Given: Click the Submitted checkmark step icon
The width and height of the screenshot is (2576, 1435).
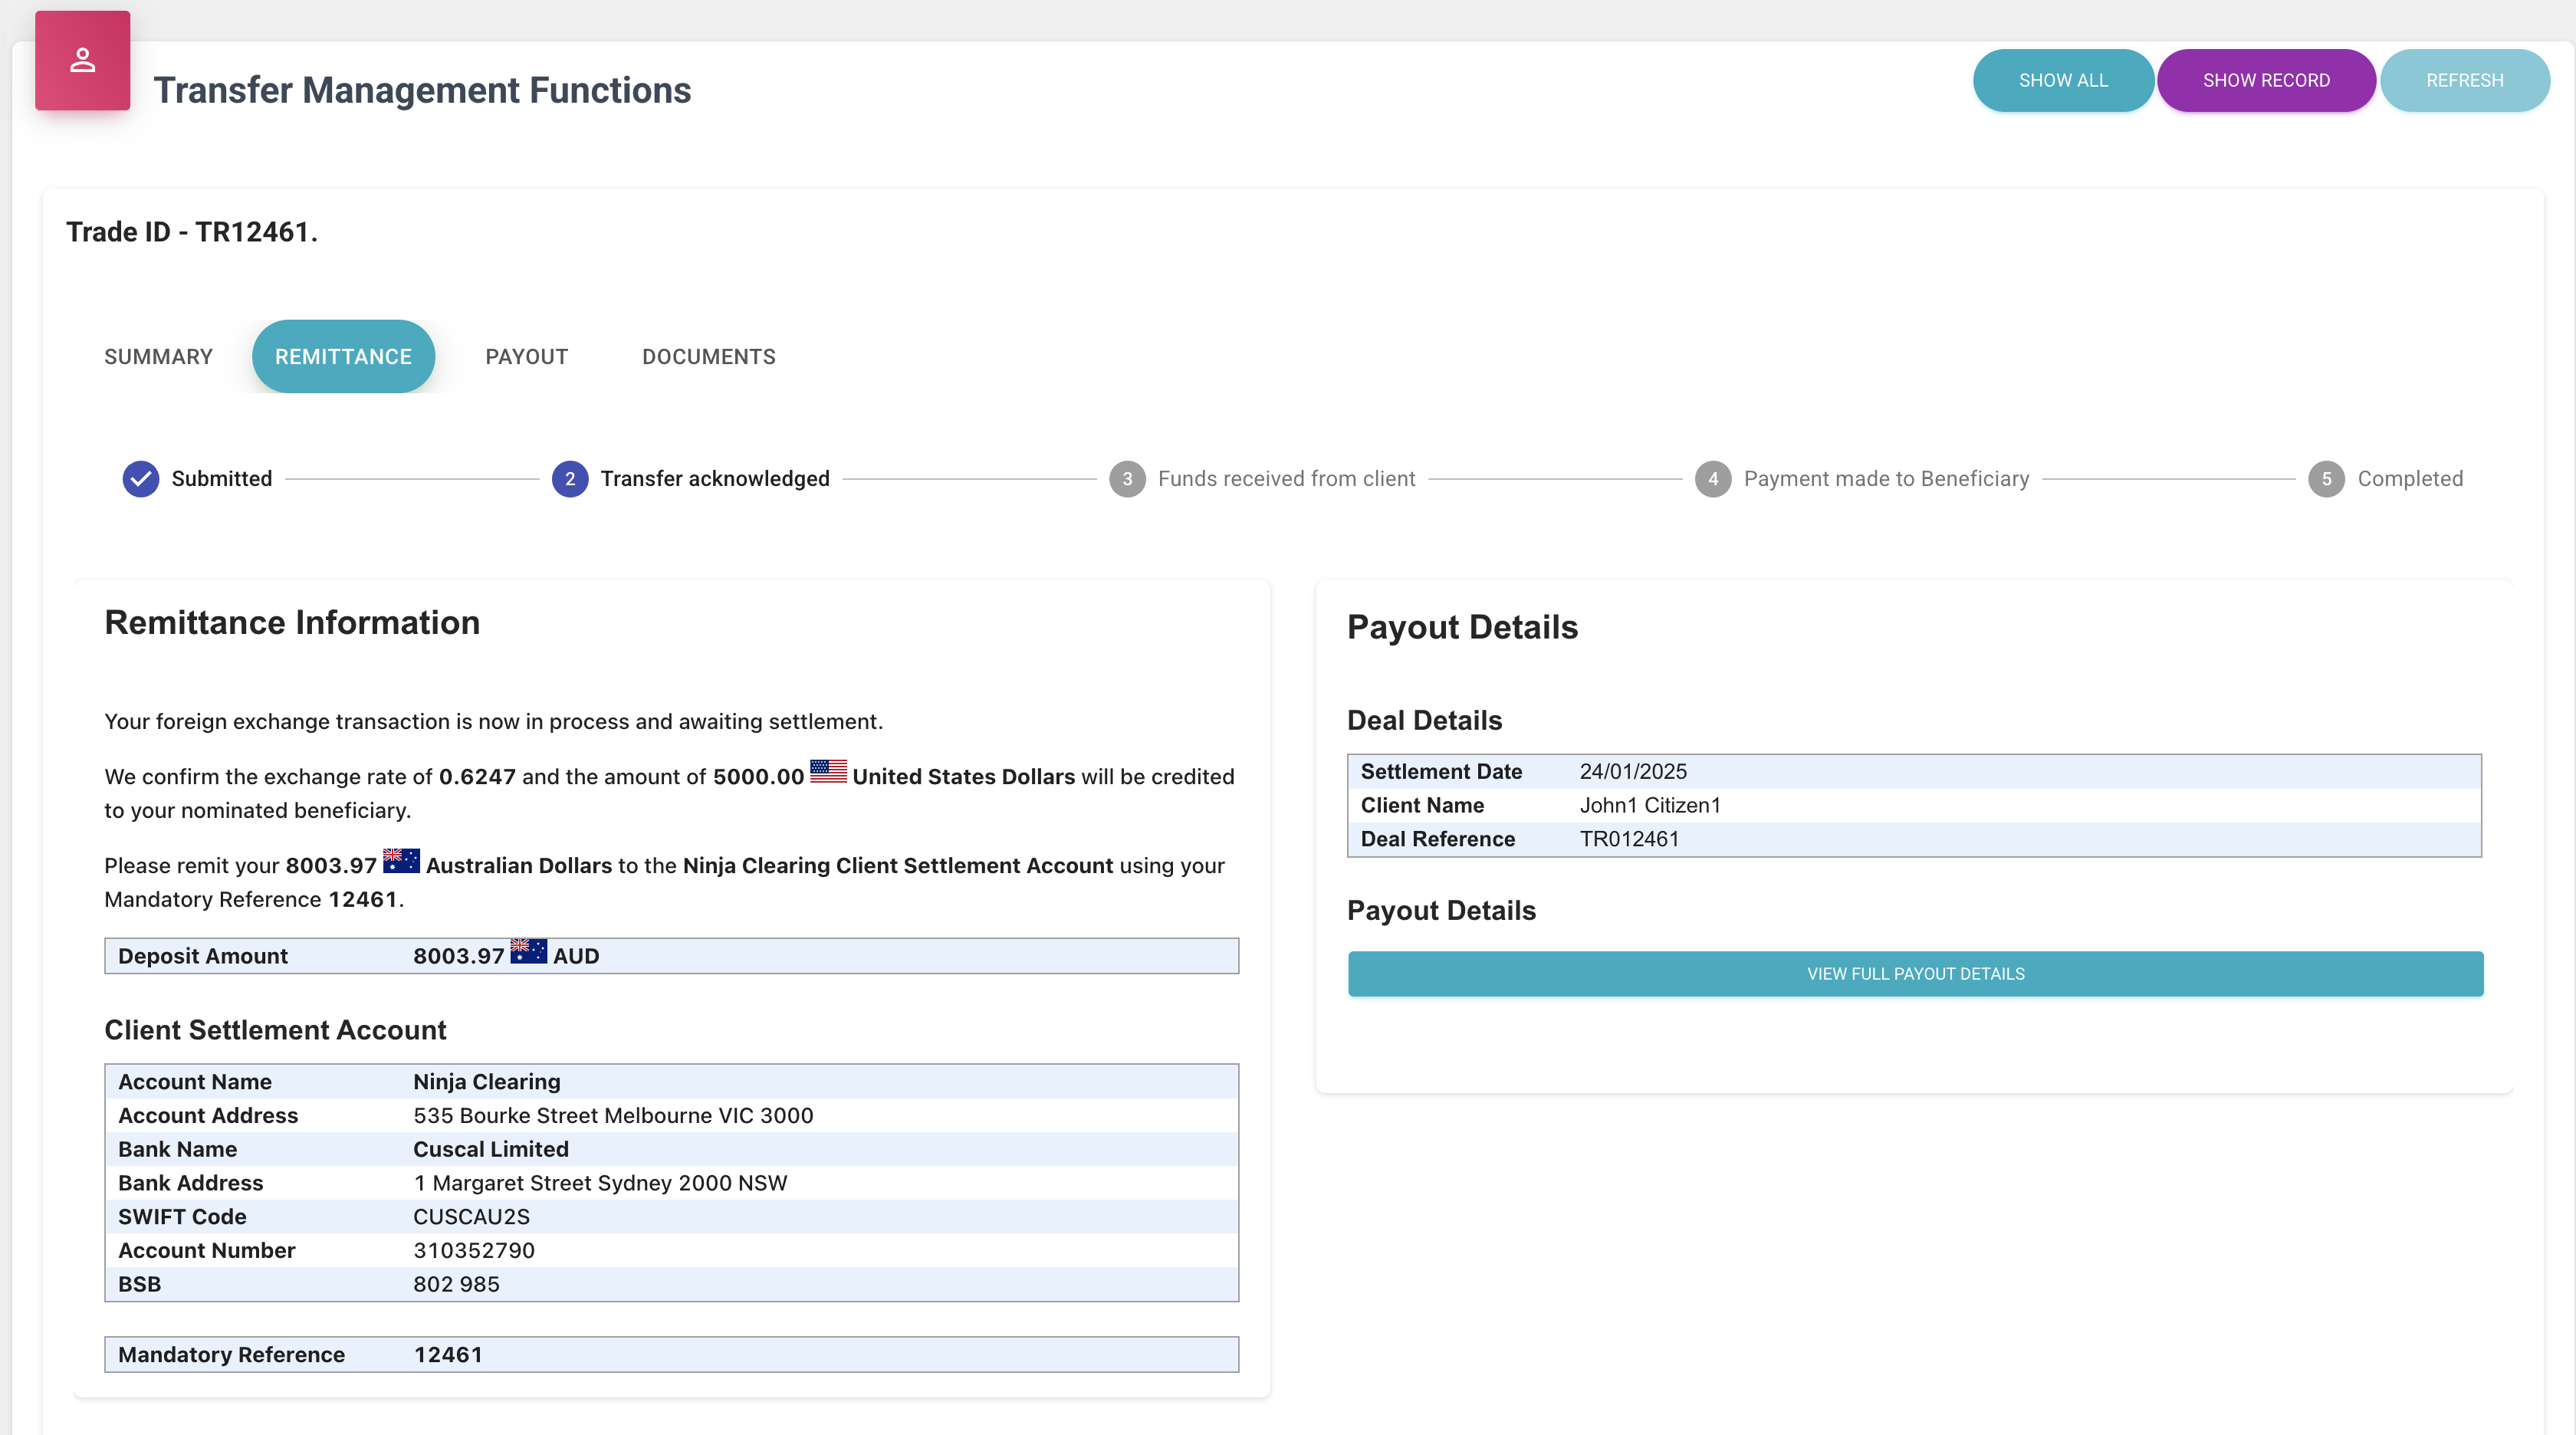Looking at the screenshot, I should [141, 479].
